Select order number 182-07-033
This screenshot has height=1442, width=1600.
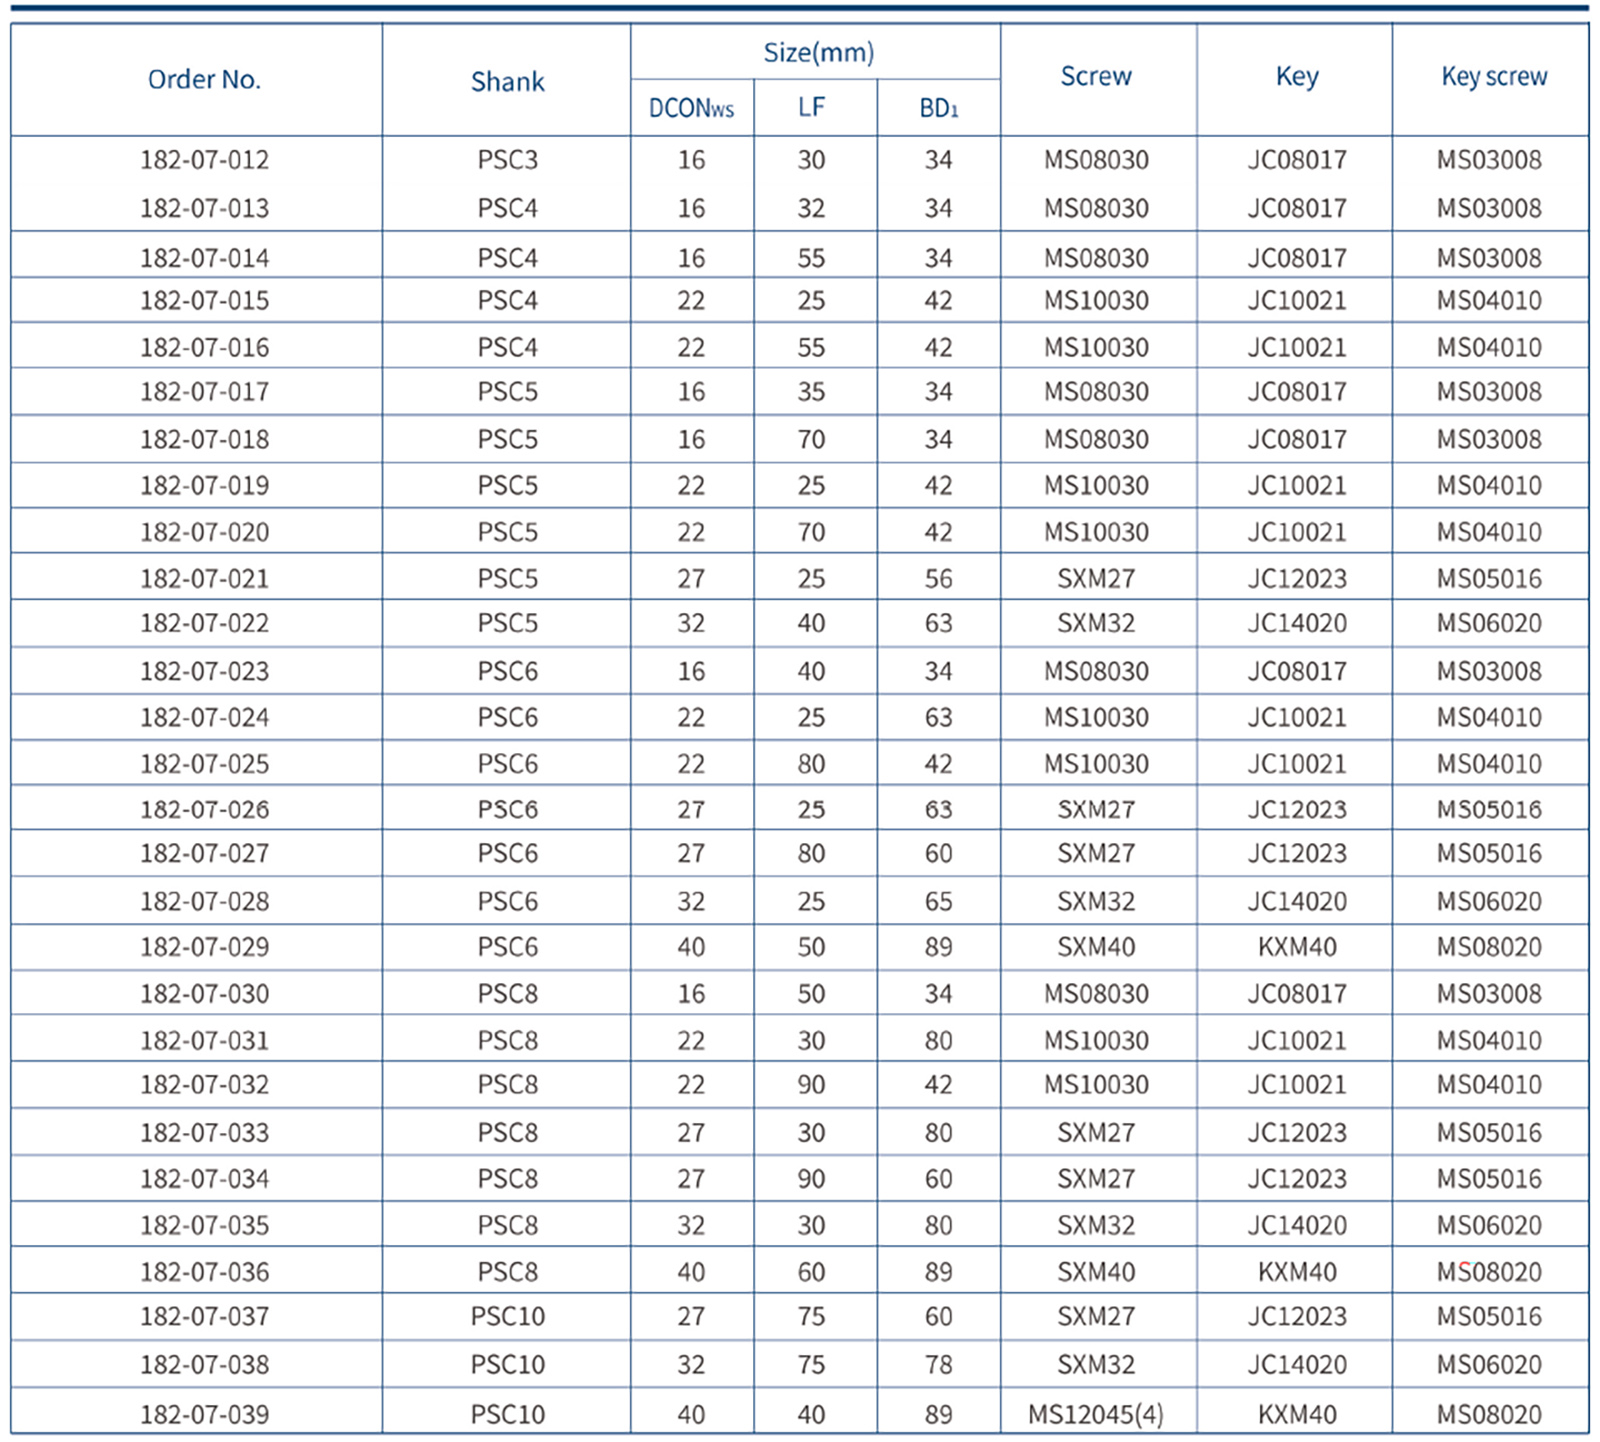tap(204, 1133)
